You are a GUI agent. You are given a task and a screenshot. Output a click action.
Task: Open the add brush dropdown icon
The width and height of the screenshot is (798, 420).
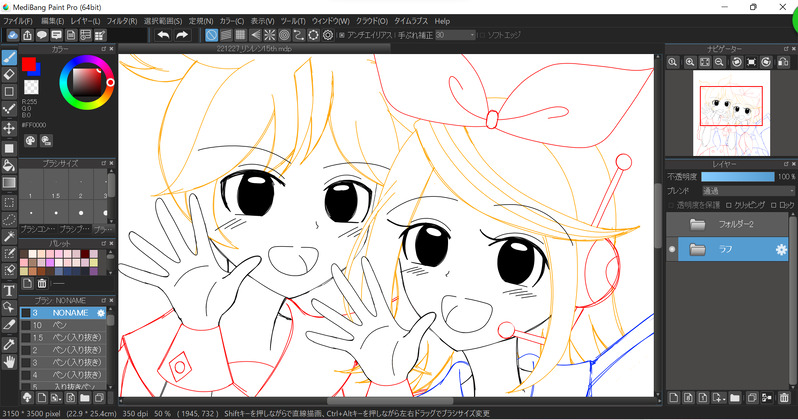click(56, 398)
